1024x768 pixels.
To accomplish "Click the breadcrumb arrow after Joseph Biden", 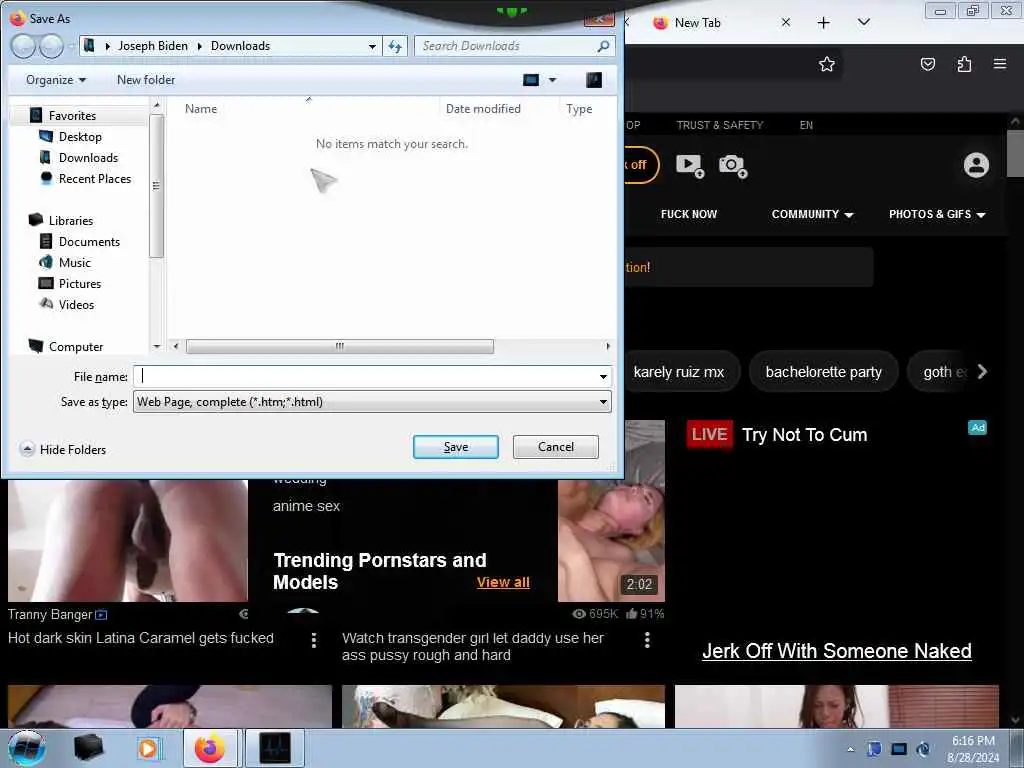I will tap(199, 46).
